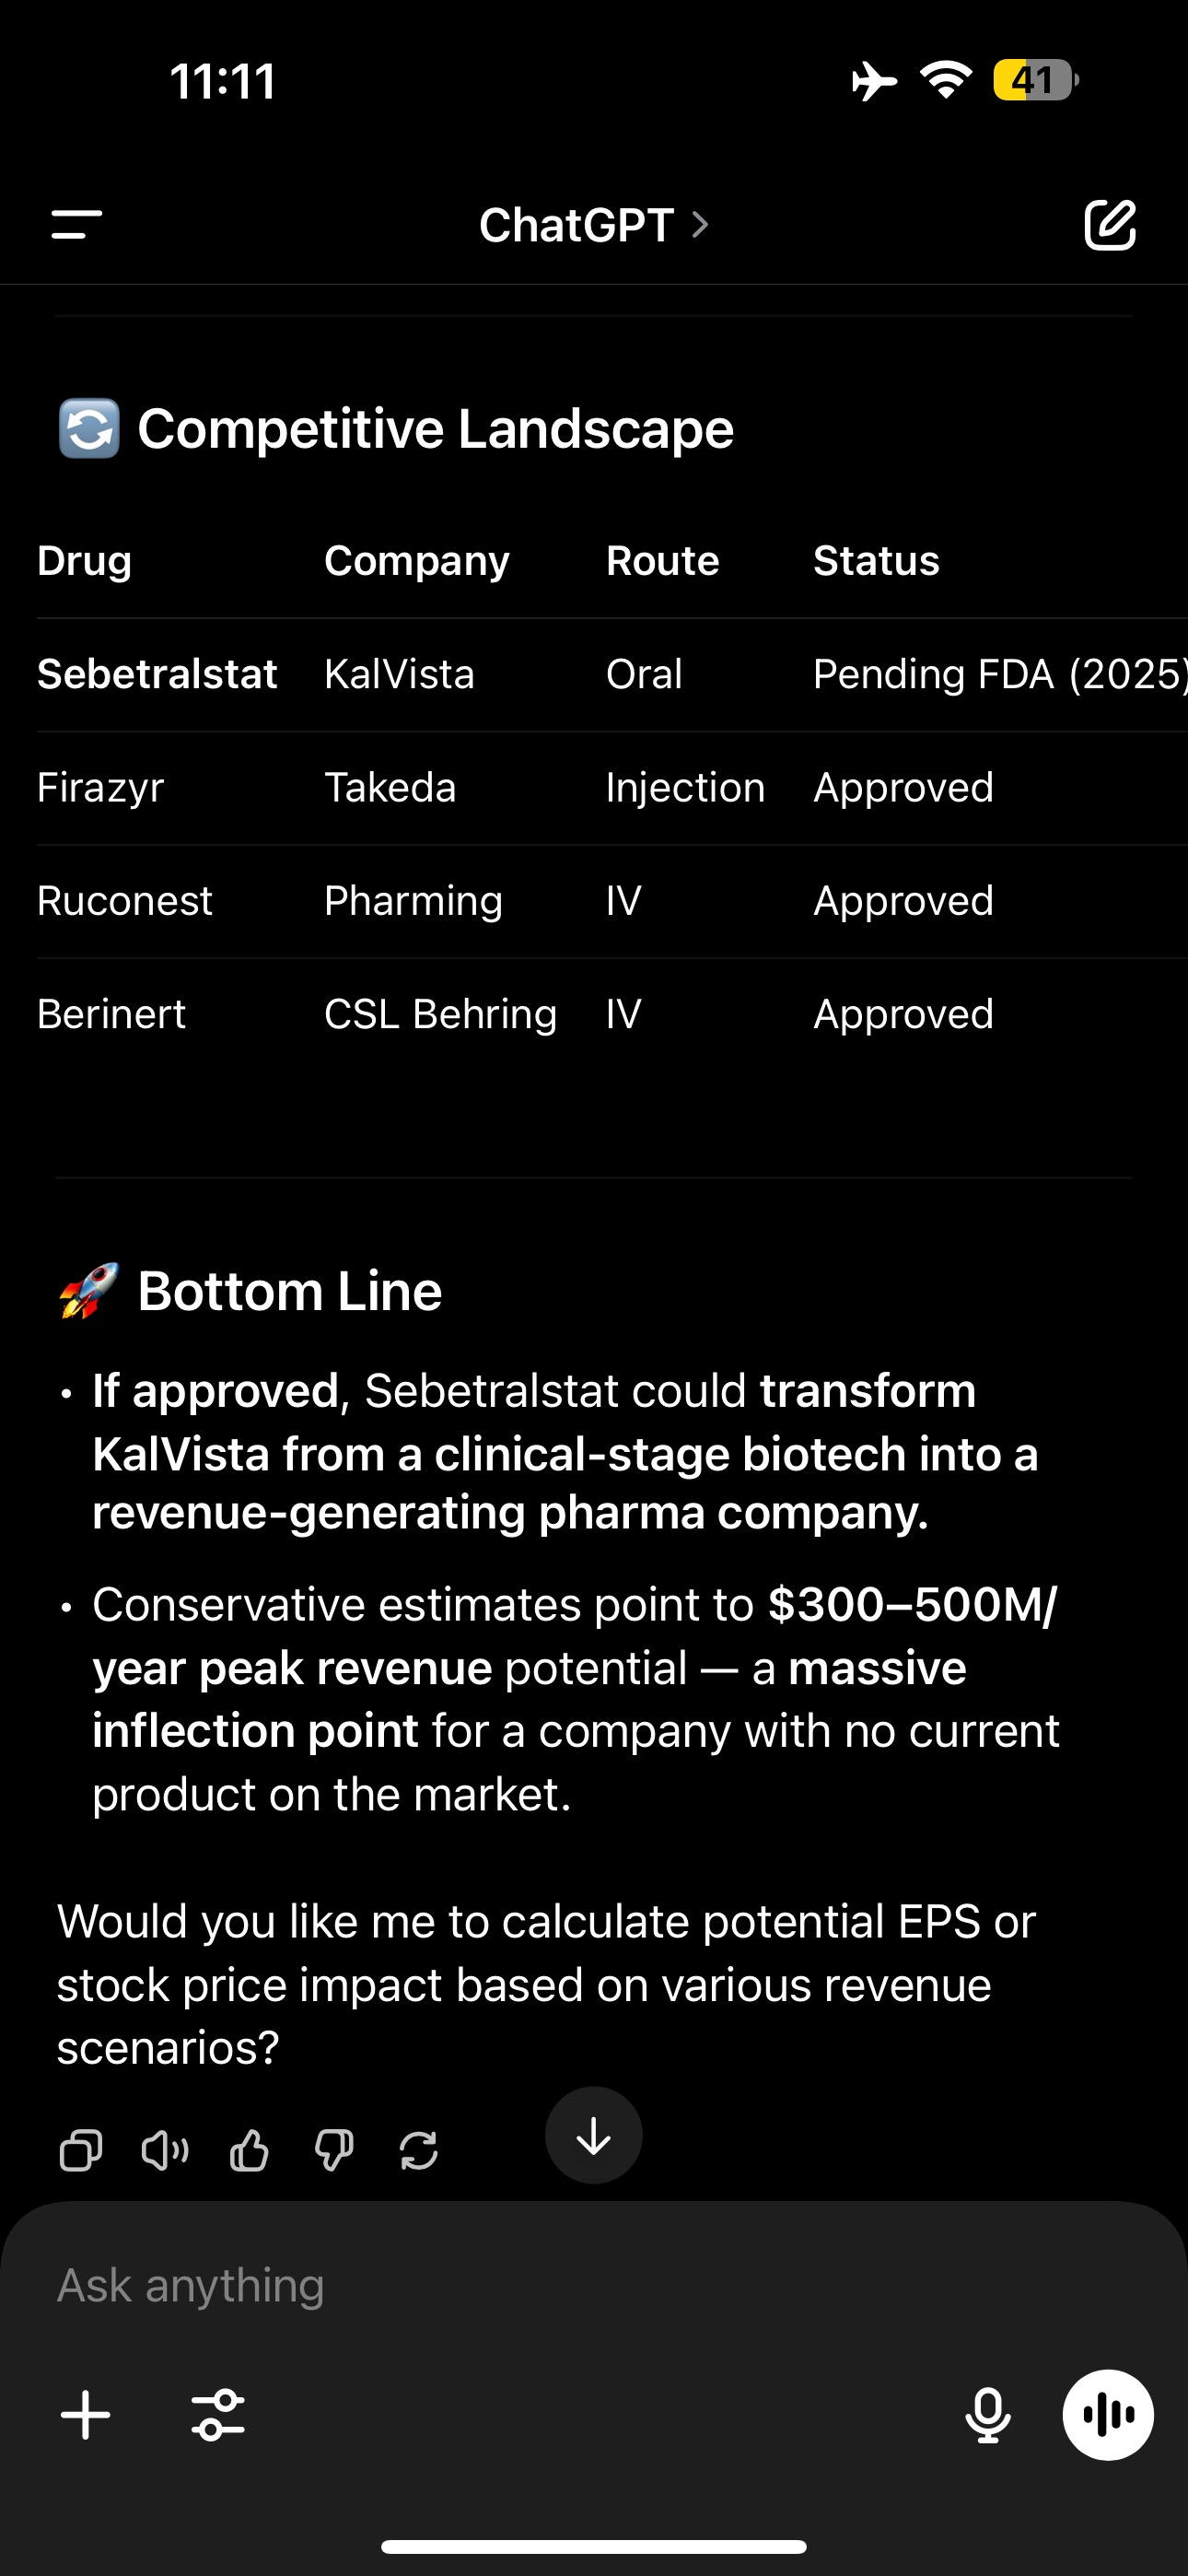Start a new chat with compose icon
This screenshot has width=1188, height=2576.
click(x=1110, y=225)
